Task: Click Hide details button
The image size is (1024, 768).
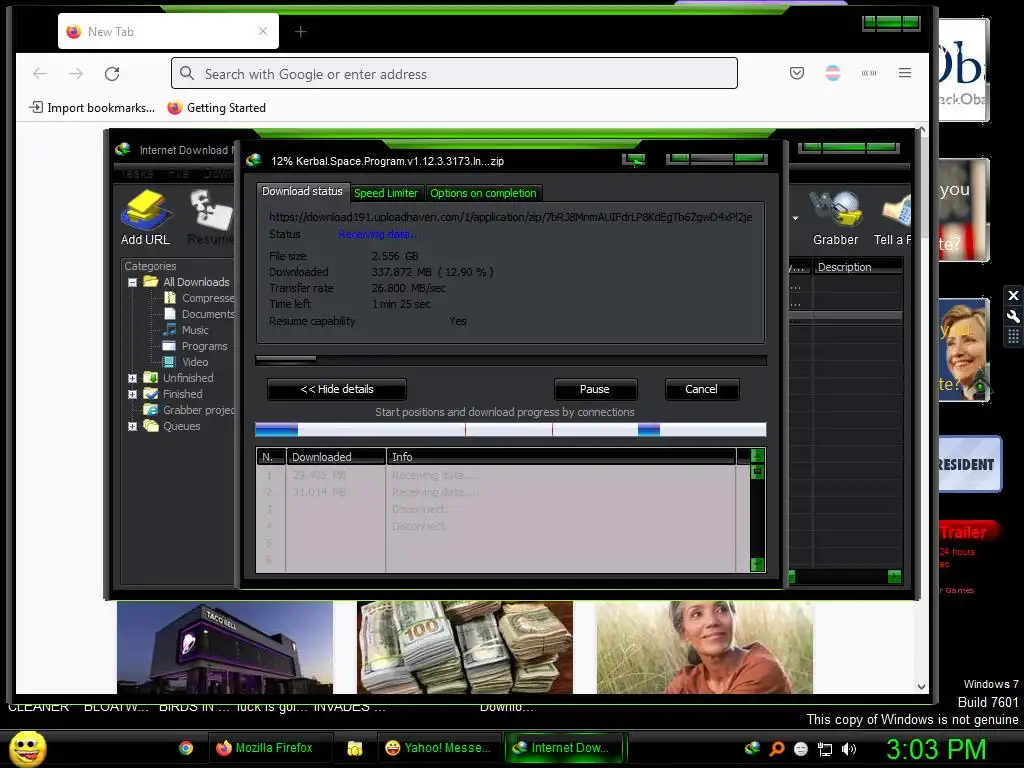Action: click(337, 389)
